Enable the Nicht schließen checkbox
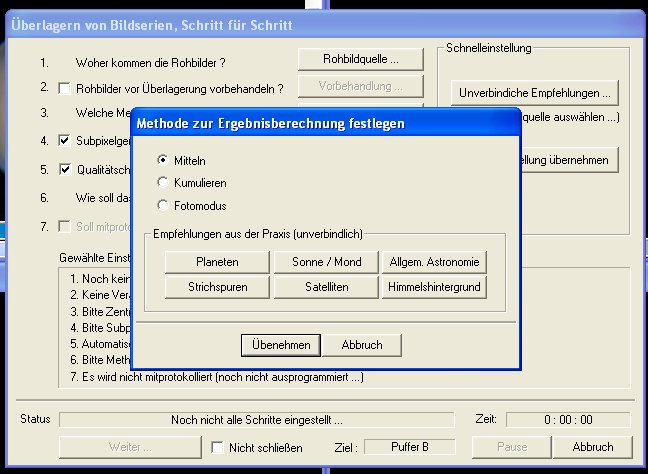Viewport: 648px width, 474px height. 218,448
